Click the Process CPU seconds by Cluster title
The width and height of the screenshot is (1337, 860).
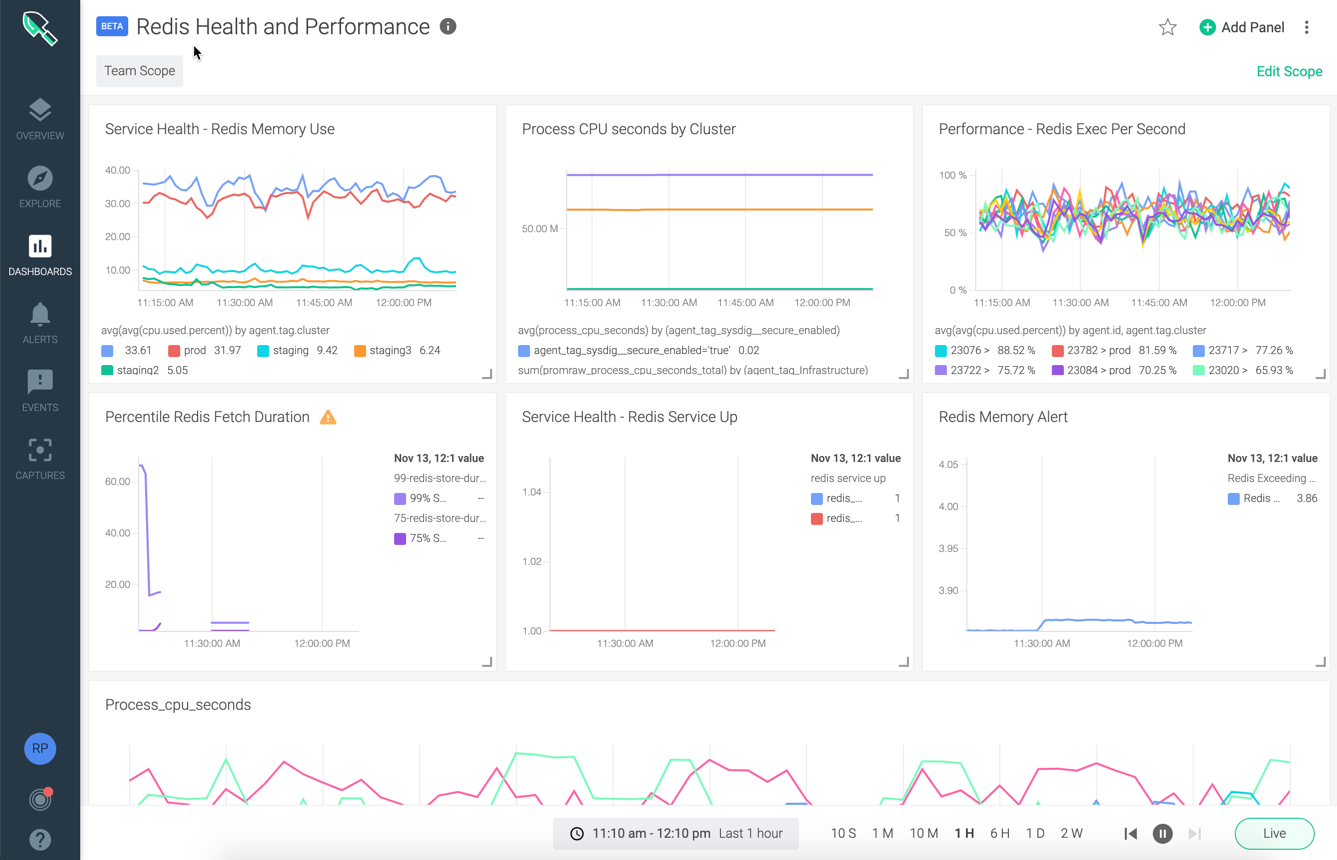tap(629, 129)
